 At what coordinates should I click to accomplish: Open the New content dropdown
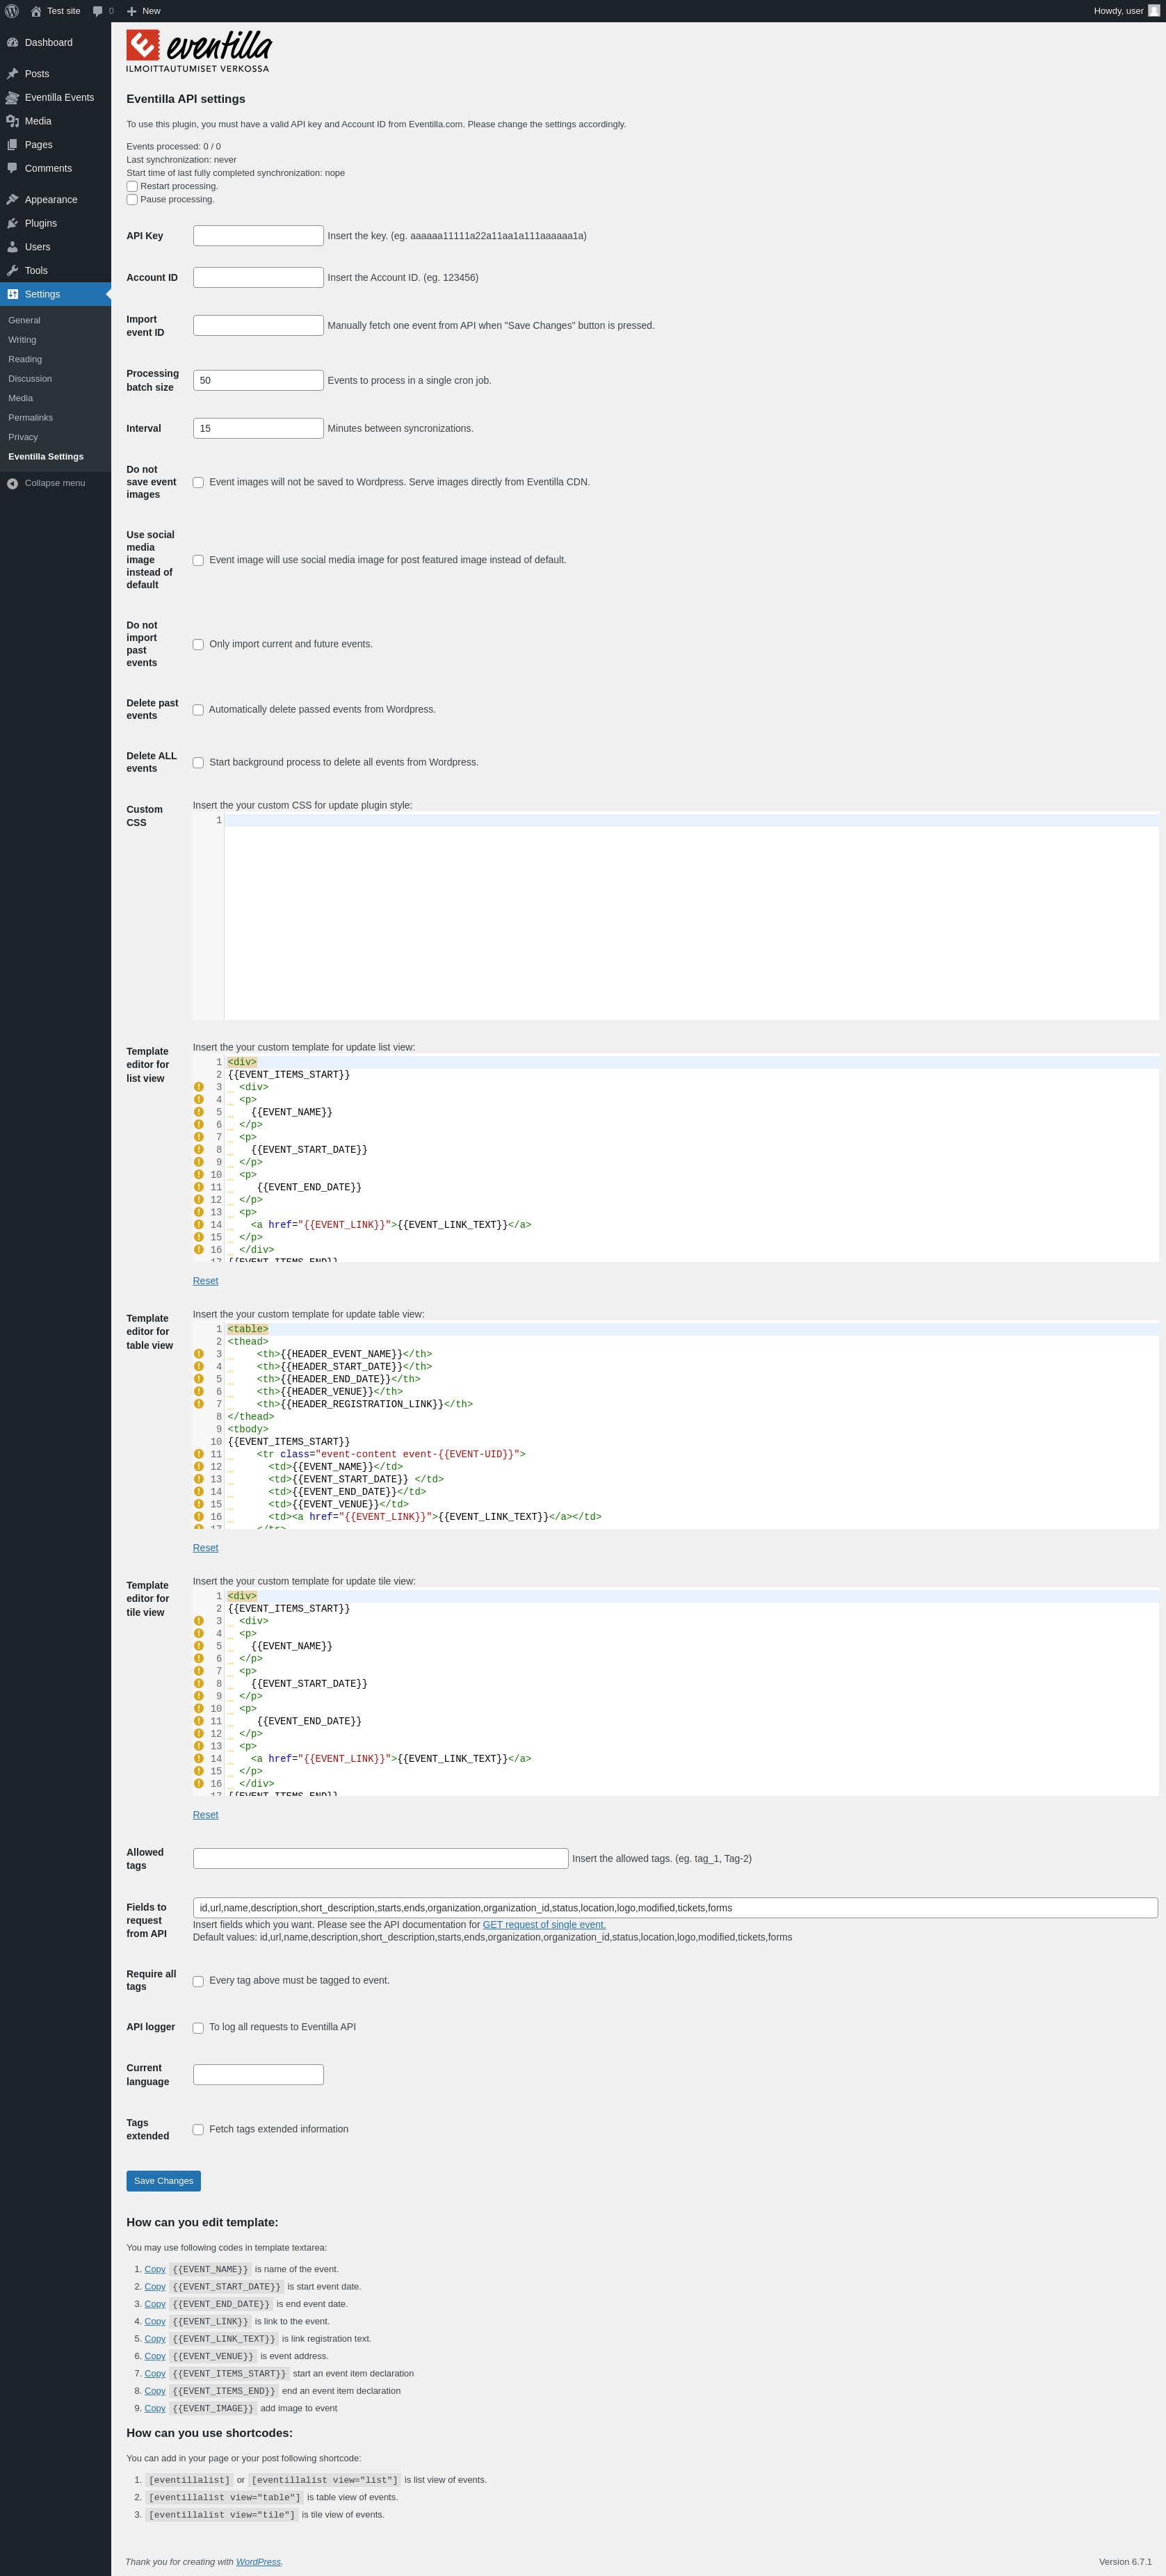point(144,11)
